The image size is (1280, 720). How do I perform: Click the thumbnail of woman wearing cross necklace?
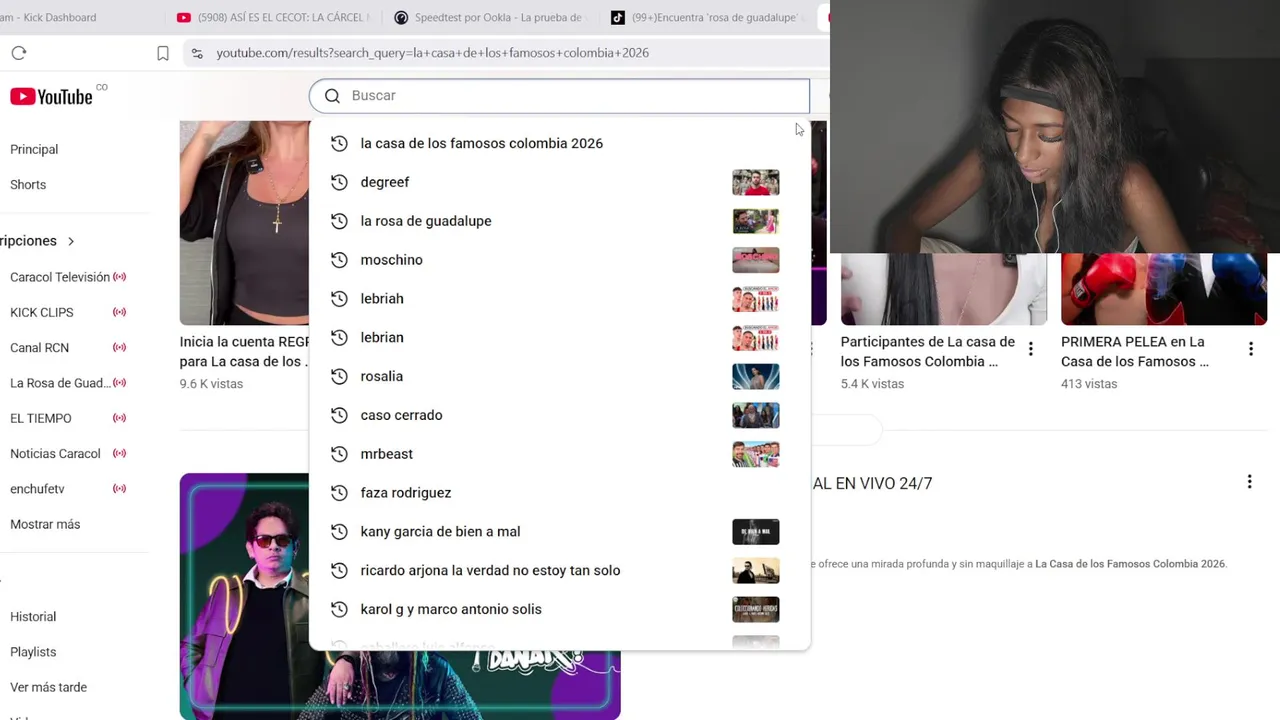[x=245, y=223]
